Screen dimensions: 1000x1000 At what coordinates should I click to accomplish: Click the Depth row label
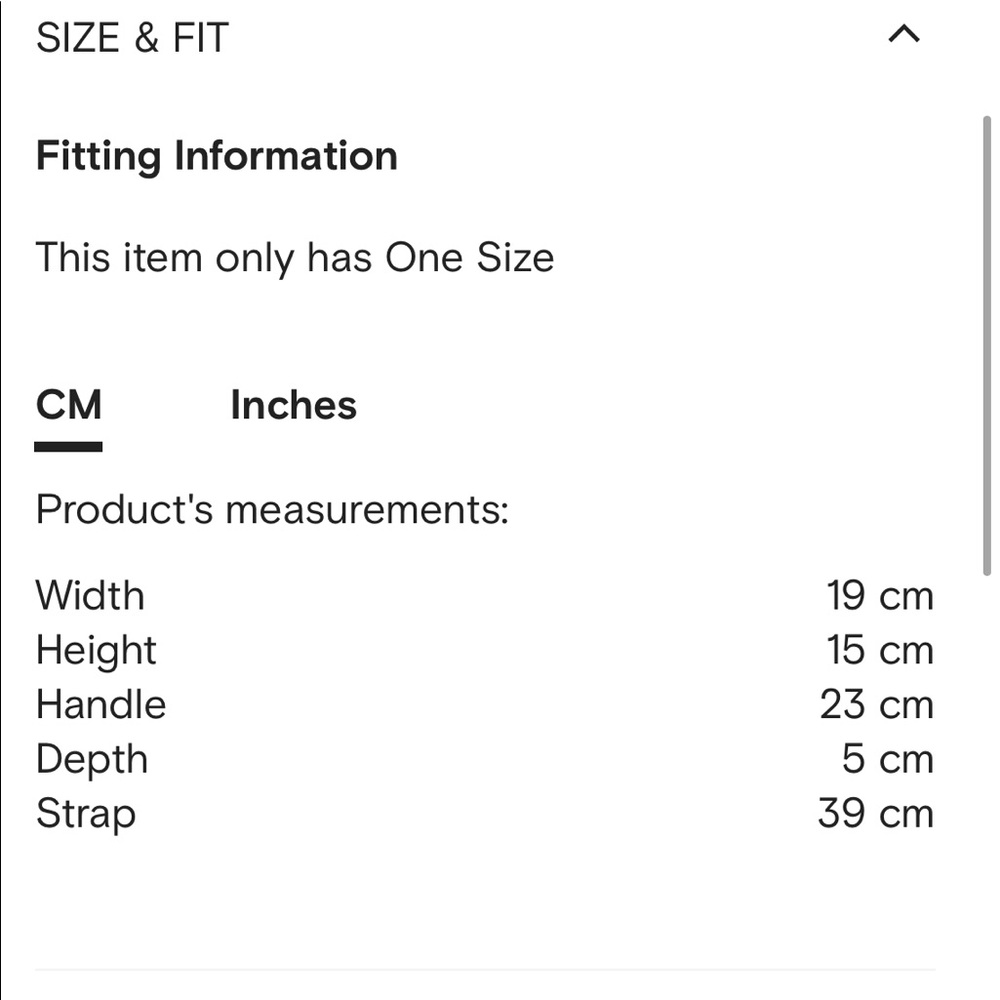(92, 759)
